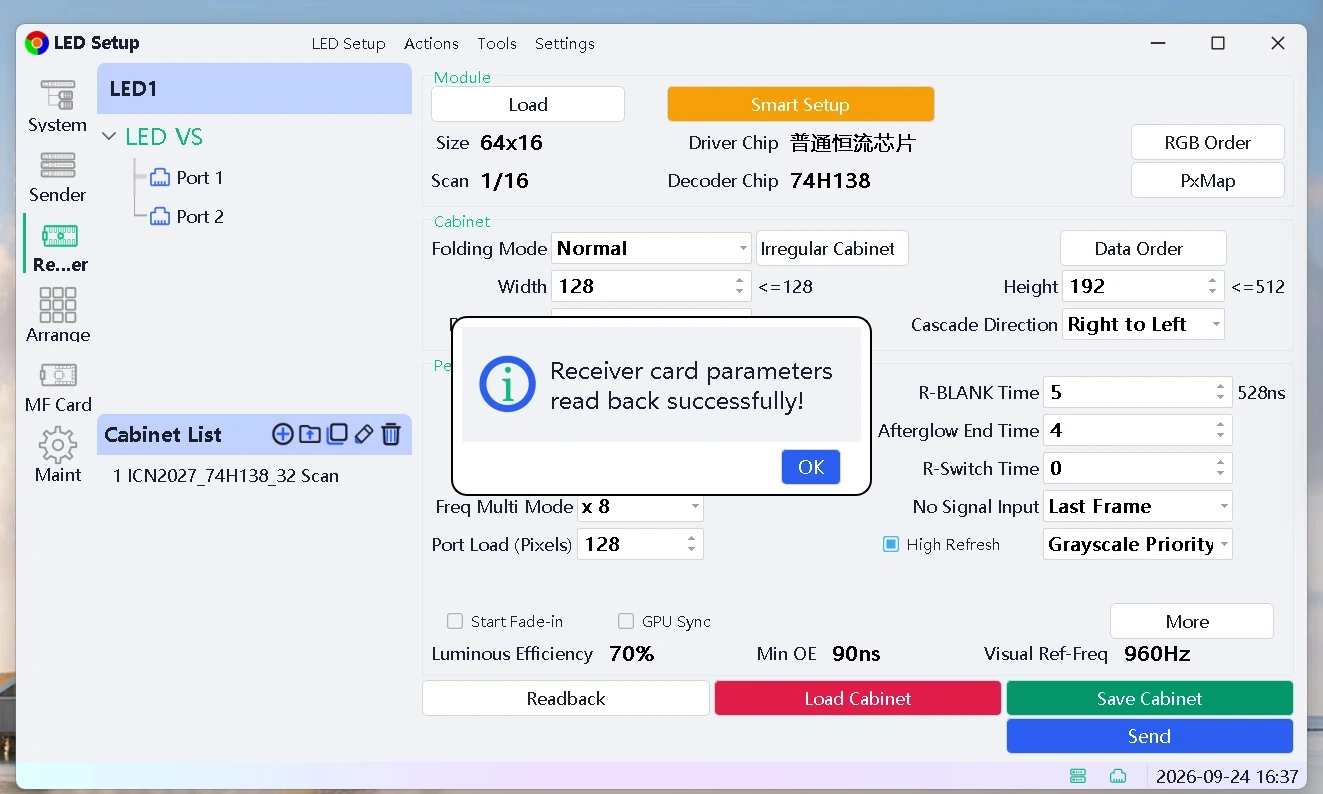Open the Settings menu
Viewport: 1323px width, 794px height.
pos(565,44)
